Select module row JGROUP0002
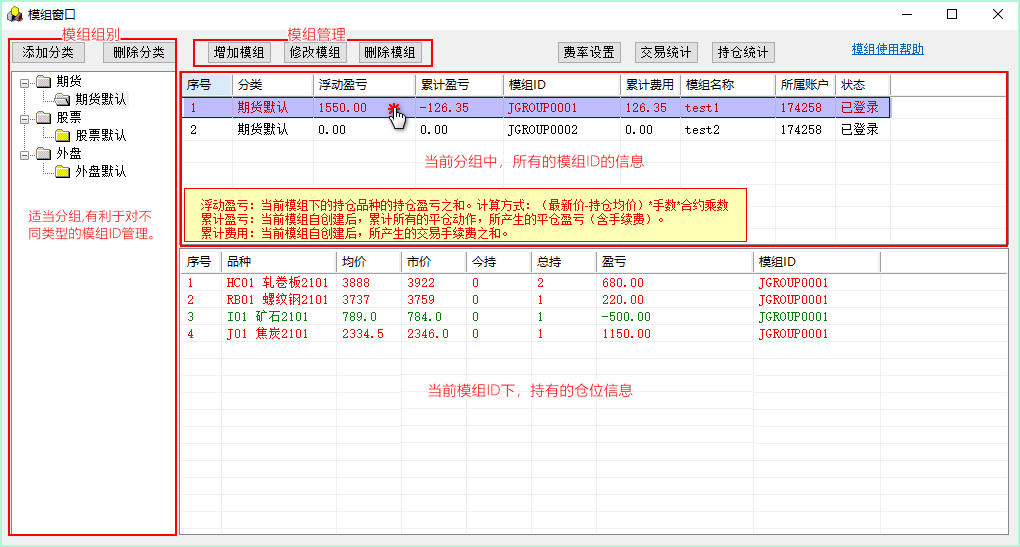The width and height of the screenshot is (1020, 547). click(536, 129)
